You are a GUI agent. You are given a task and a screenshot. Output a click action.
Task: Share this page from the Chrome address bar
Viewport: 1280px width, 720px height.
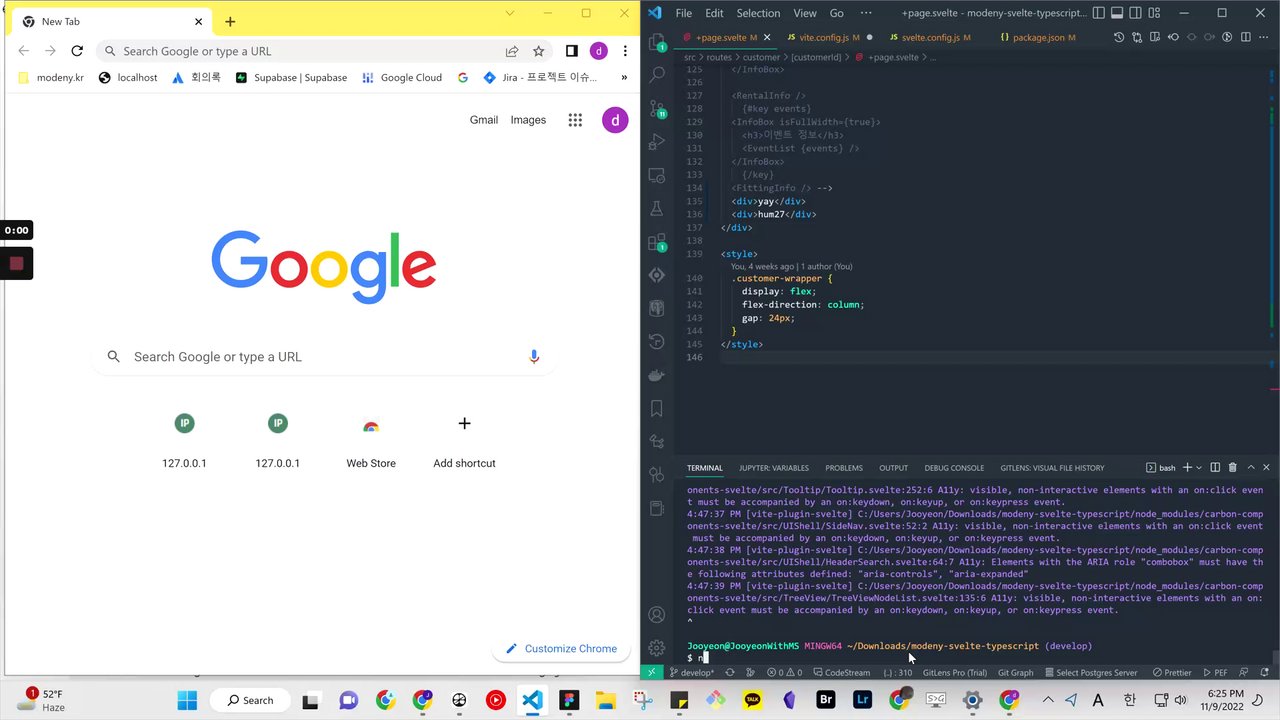(512, 51)
